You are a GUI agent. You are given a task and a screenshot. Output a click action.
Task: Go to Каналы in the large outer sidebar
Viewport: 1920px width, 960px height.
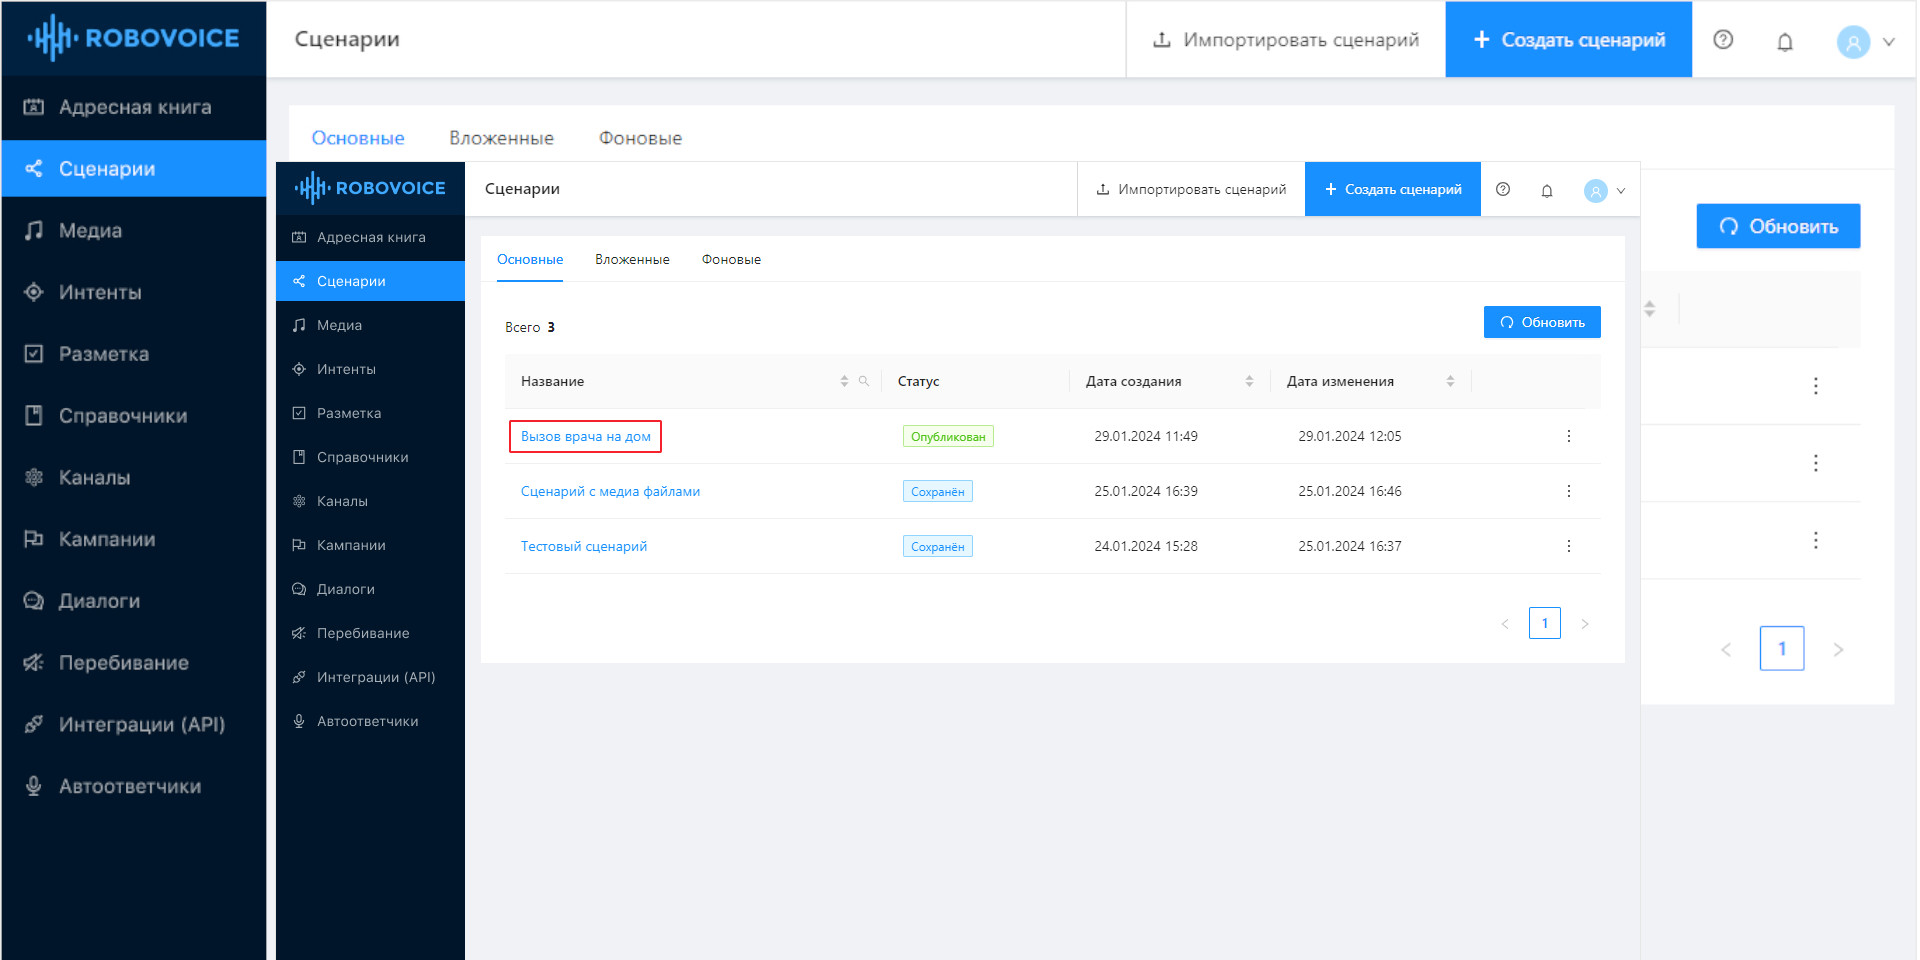click(x=94, y=478)
